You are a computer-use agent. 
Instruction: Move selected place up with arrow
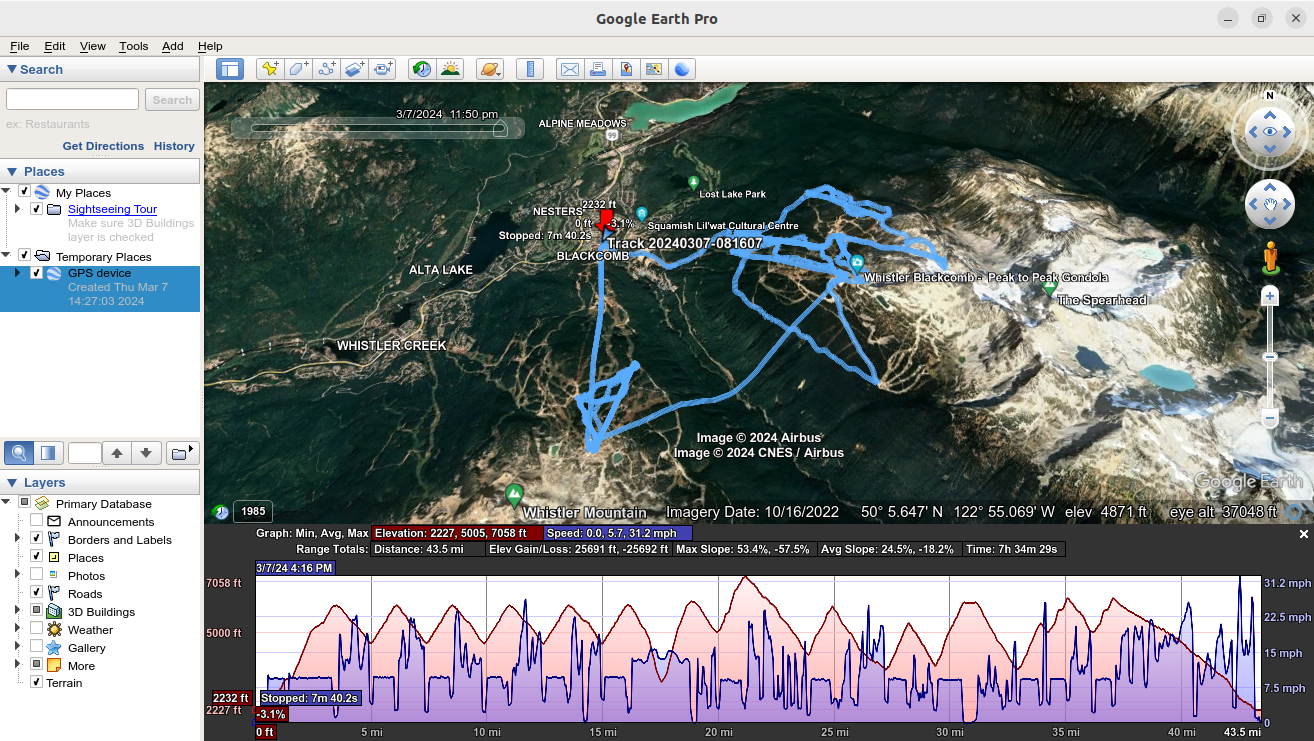117,453
